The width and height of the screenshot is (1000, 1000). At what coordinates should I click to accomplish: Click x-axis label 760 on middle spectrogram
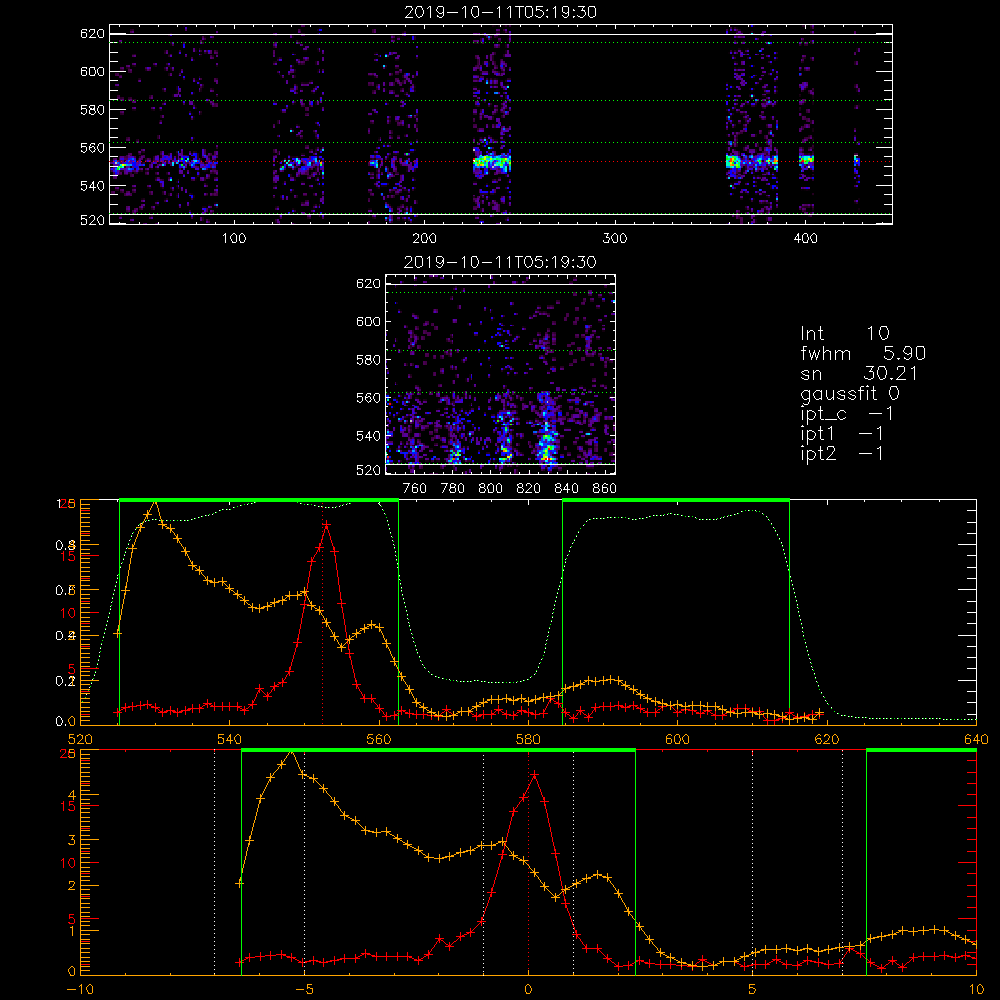tap(415, 489)
